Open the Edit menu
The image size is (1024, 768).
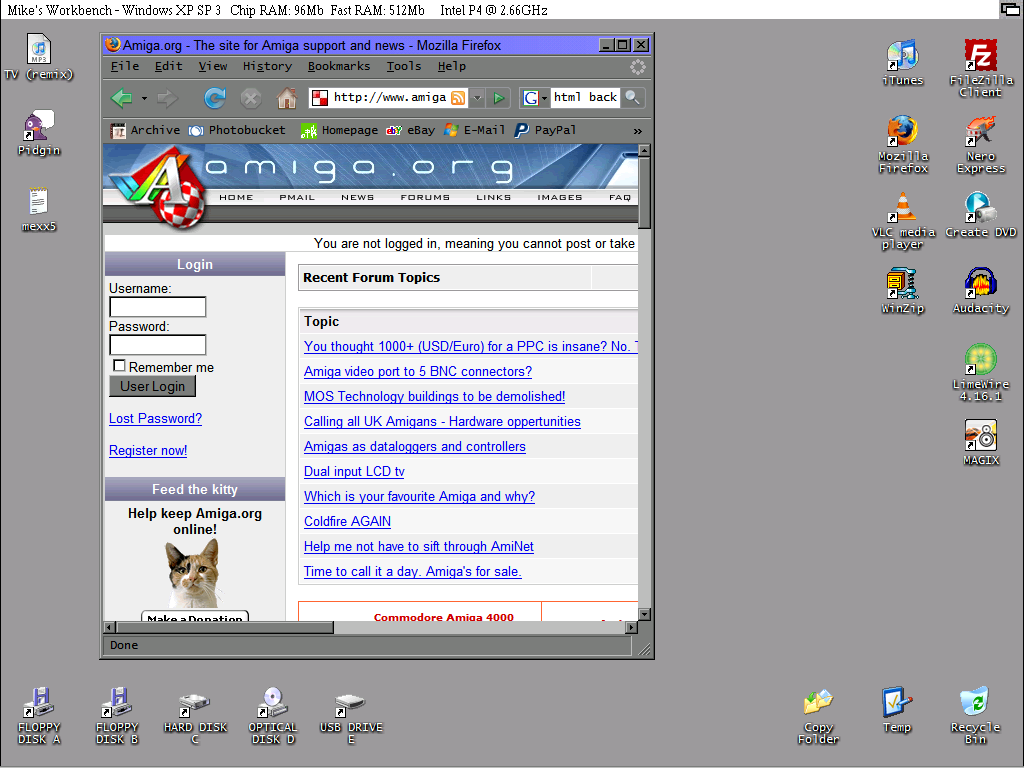[x=168, y=66]
